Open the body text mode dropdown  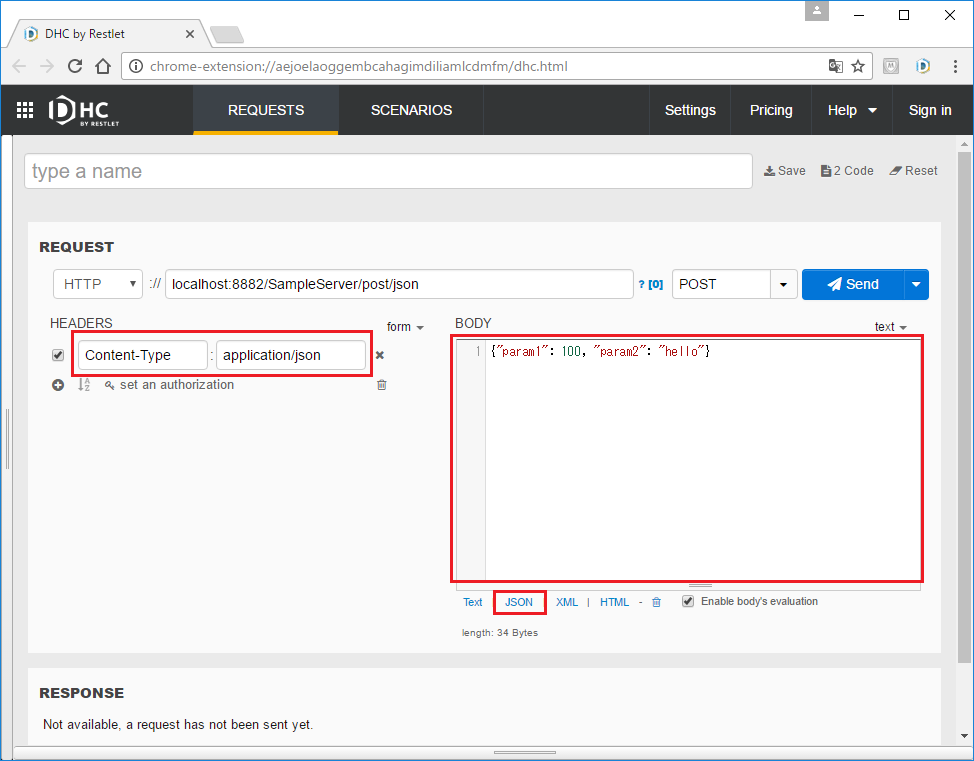tap(891, 327)
